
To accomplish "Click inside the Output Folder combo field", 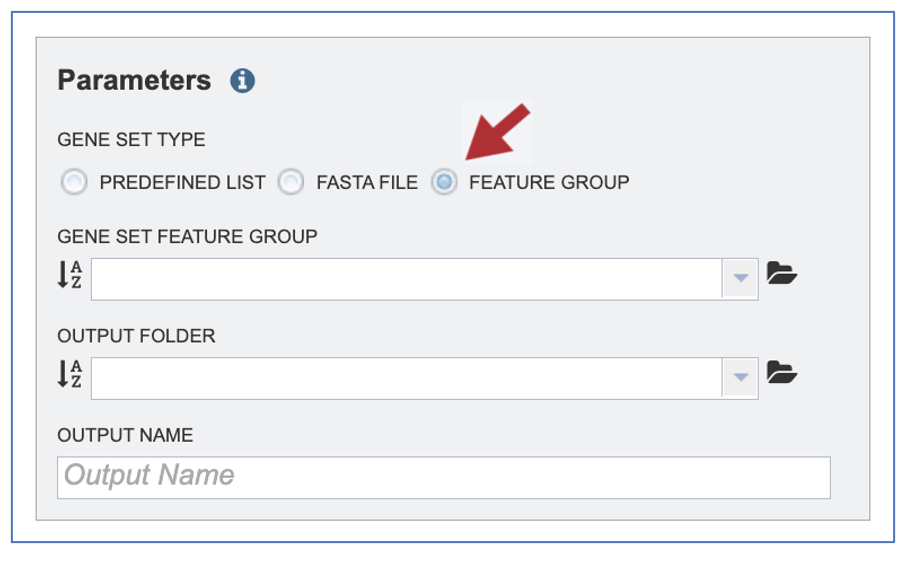I will [x=406, y=378].
